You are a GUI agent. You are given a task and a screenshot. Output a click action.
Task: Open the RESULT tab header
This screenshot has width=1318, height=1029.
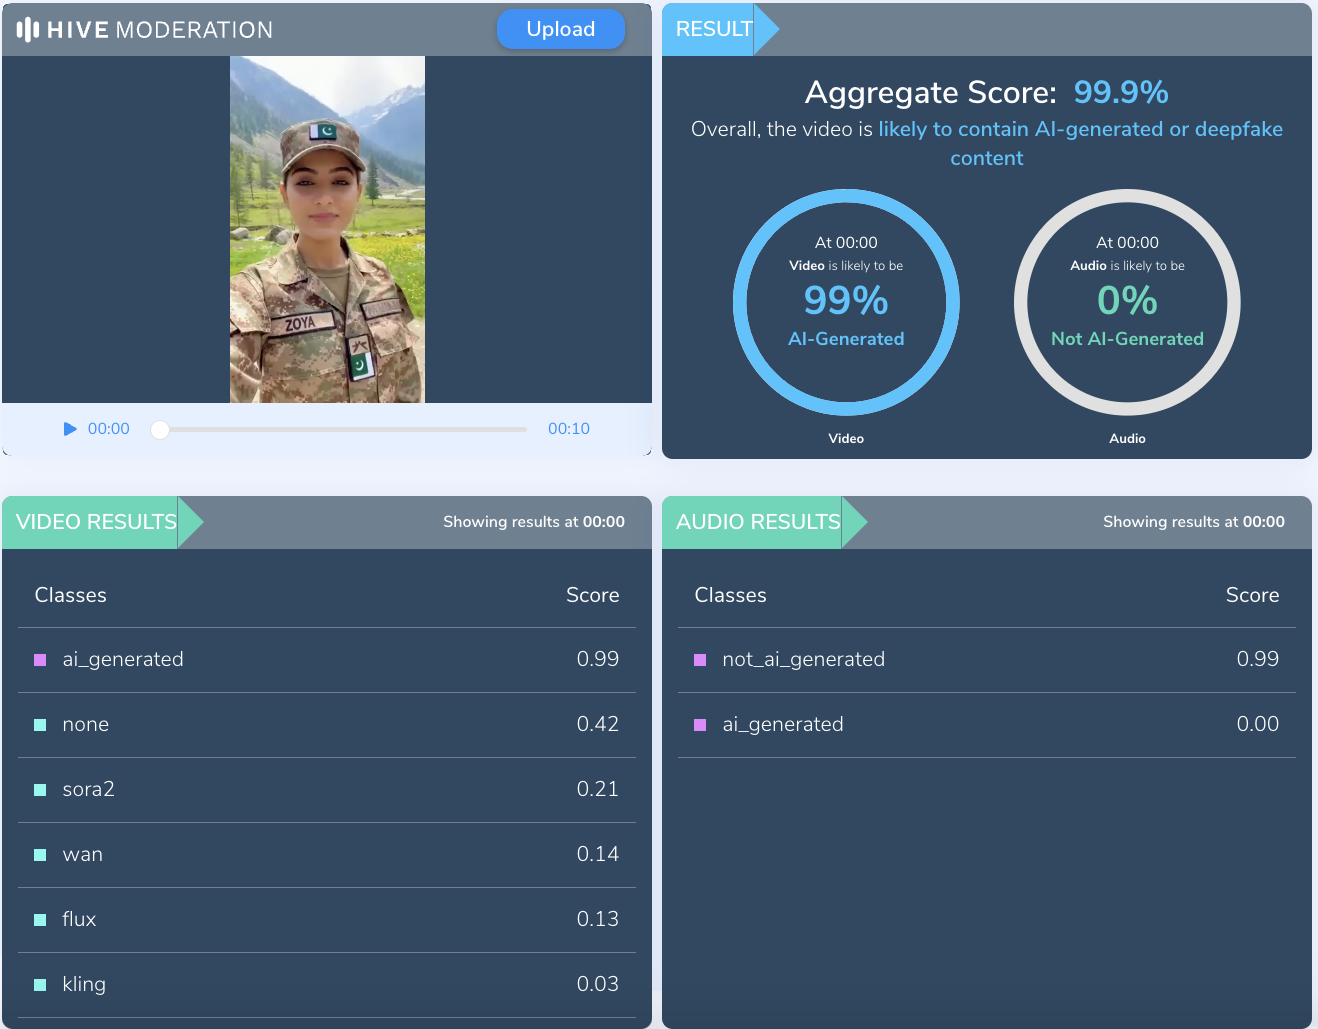click(x=714, y=29)
